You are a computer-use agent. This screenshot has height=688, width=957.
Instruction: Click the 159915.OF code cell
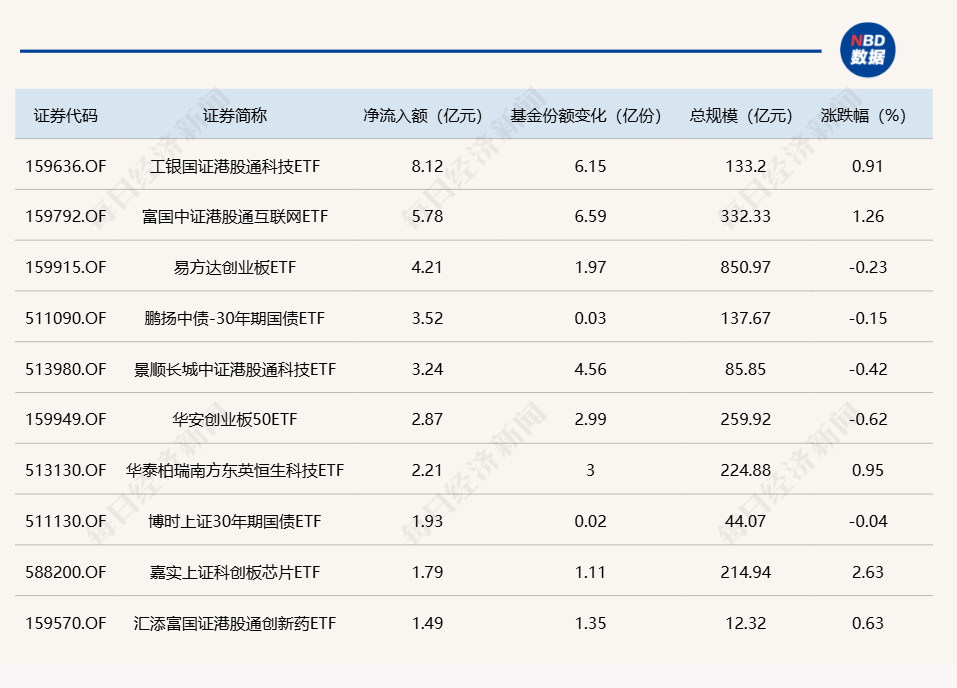[x=66, y=267]
